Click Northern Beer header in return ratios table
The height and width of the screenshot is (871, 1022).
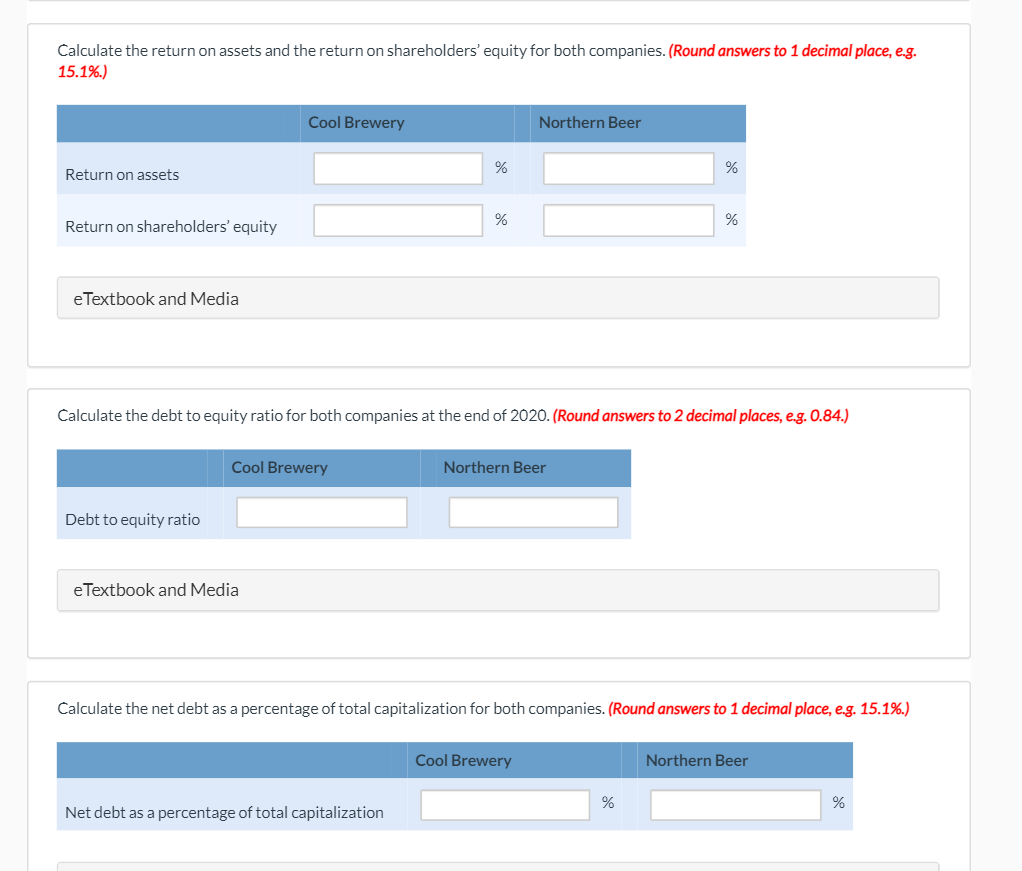(590, 123)
